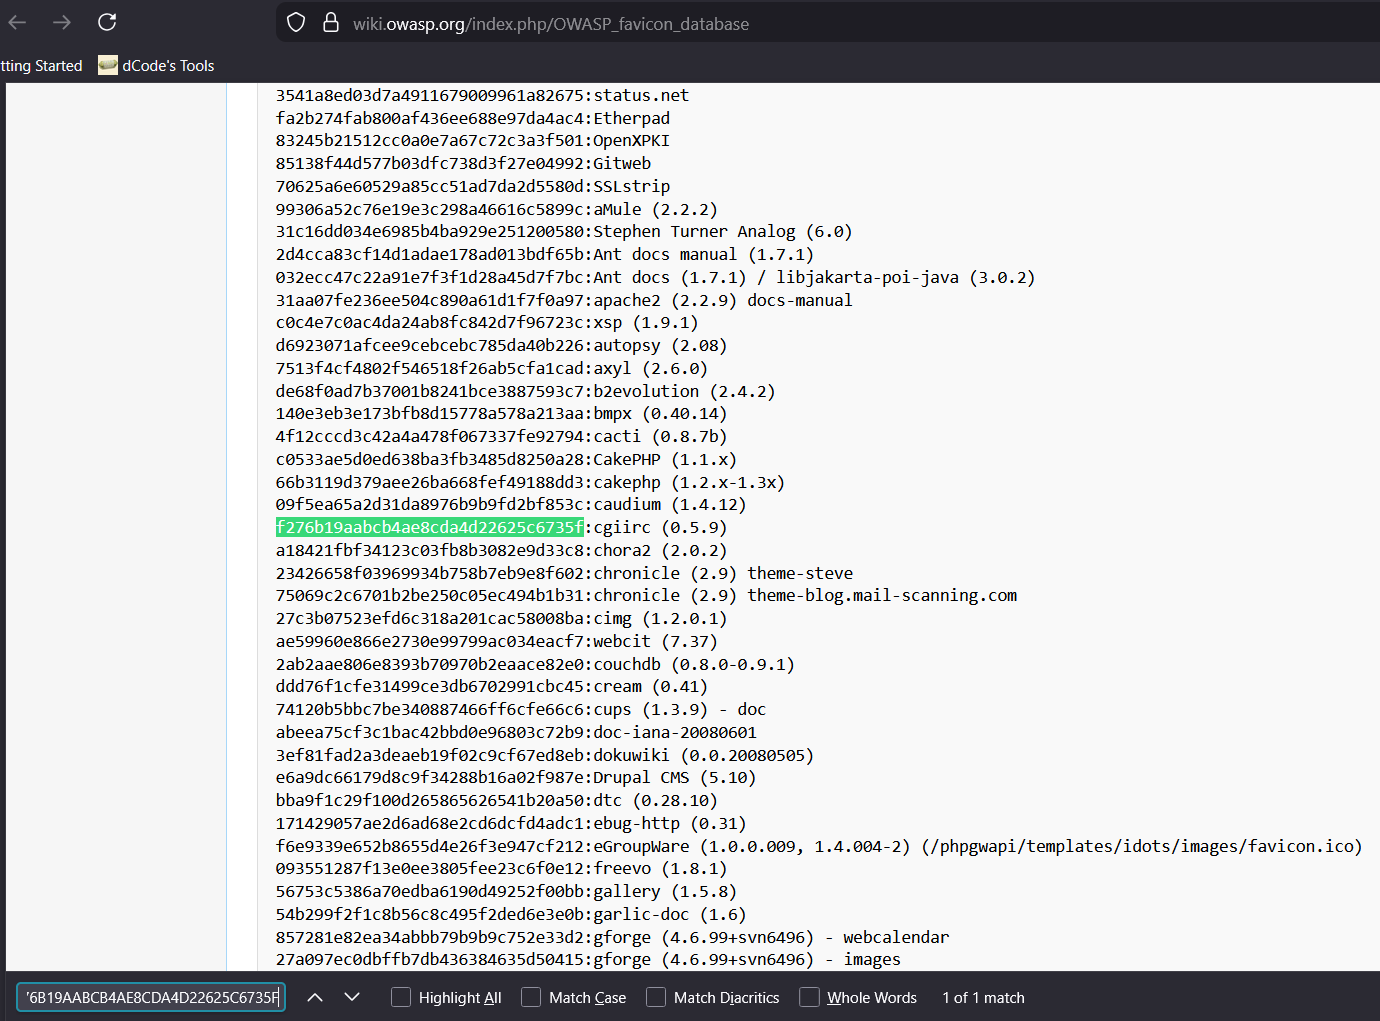Click the 'Etherpad' entry
1380x1021 pixels.
click(x=632, y=119)
